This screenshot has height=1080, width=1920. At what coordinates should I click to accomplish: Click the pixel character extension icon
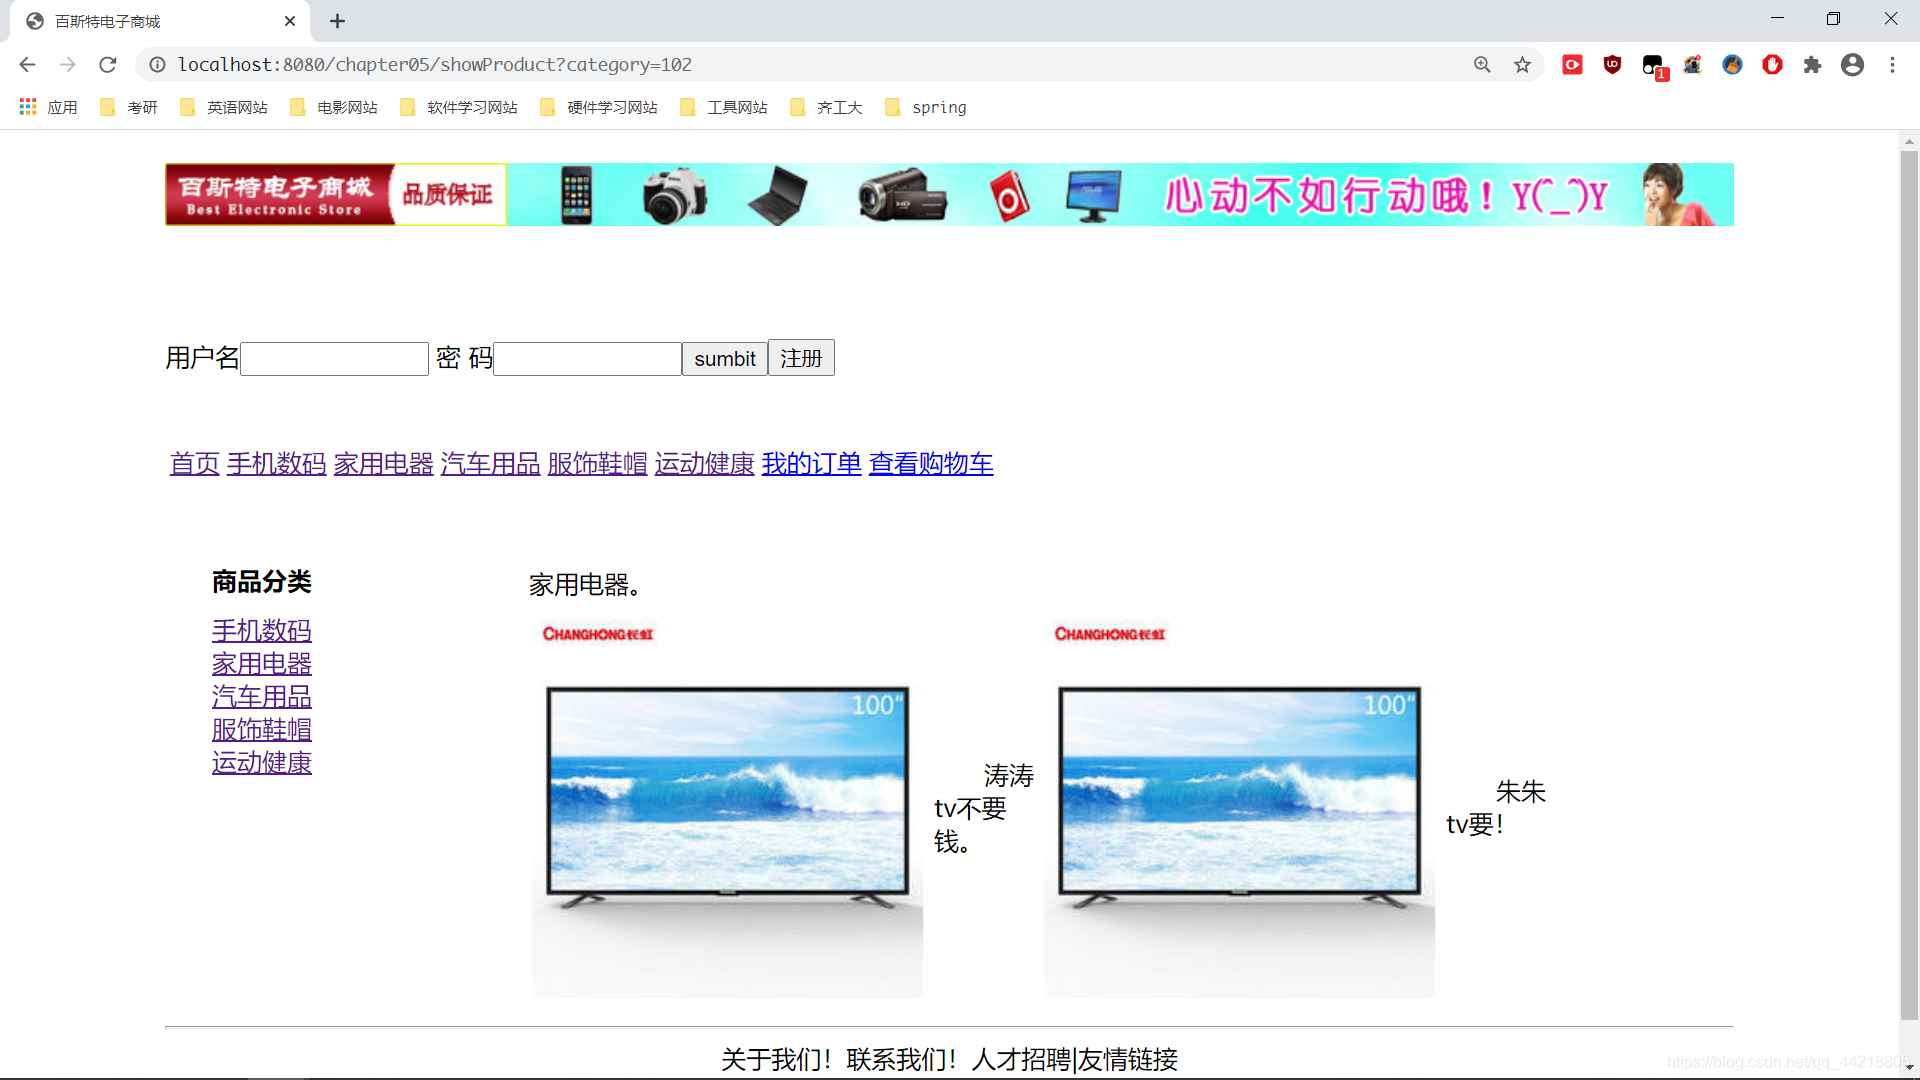point(1692,65)
